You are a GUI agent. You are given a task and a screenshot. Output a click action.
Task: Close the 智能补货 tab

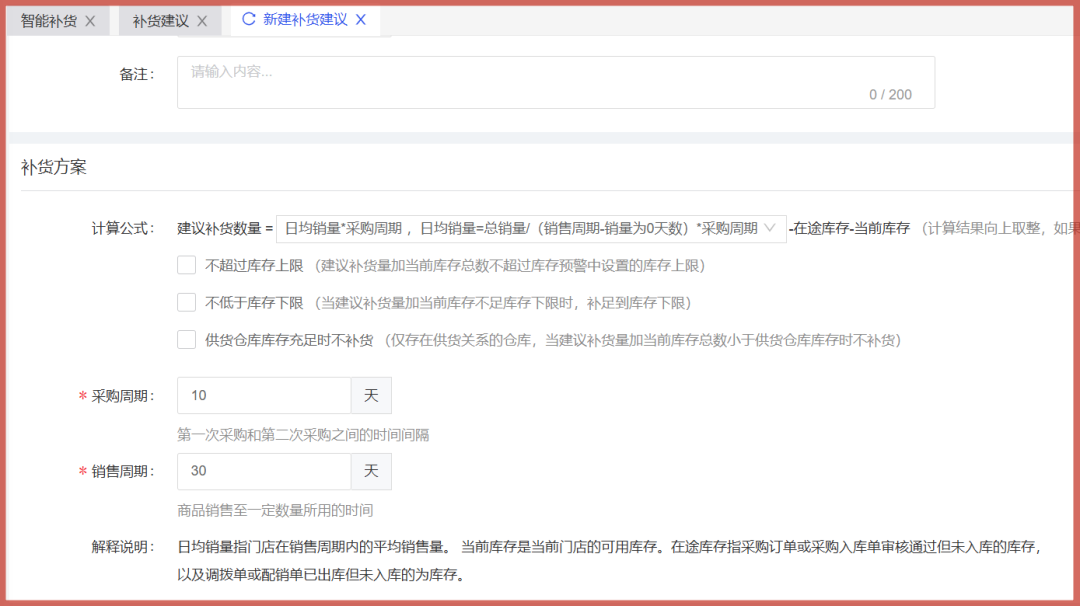tap(90, 21)
